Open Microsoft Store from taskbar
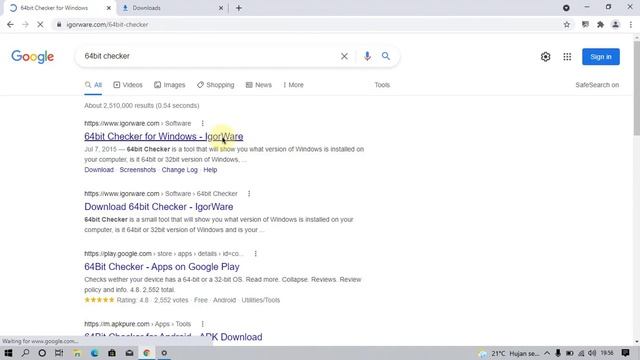640x360 pixels. point(112,353)
